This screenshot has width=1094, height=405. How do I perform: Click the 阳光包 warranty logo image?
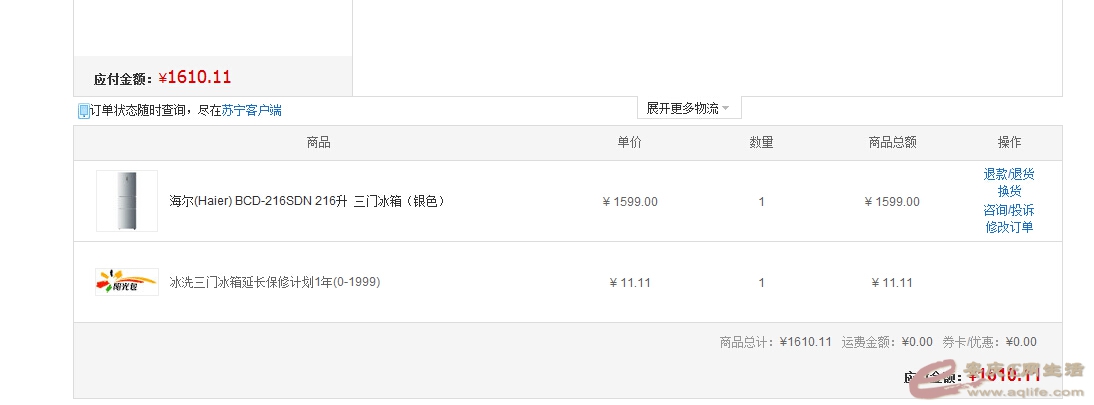point(127,282)
